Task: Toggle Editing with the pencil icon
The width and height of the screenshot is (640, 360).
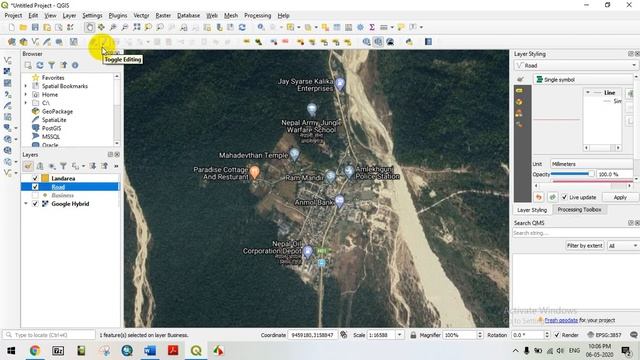Action: [x=105, y=42]
